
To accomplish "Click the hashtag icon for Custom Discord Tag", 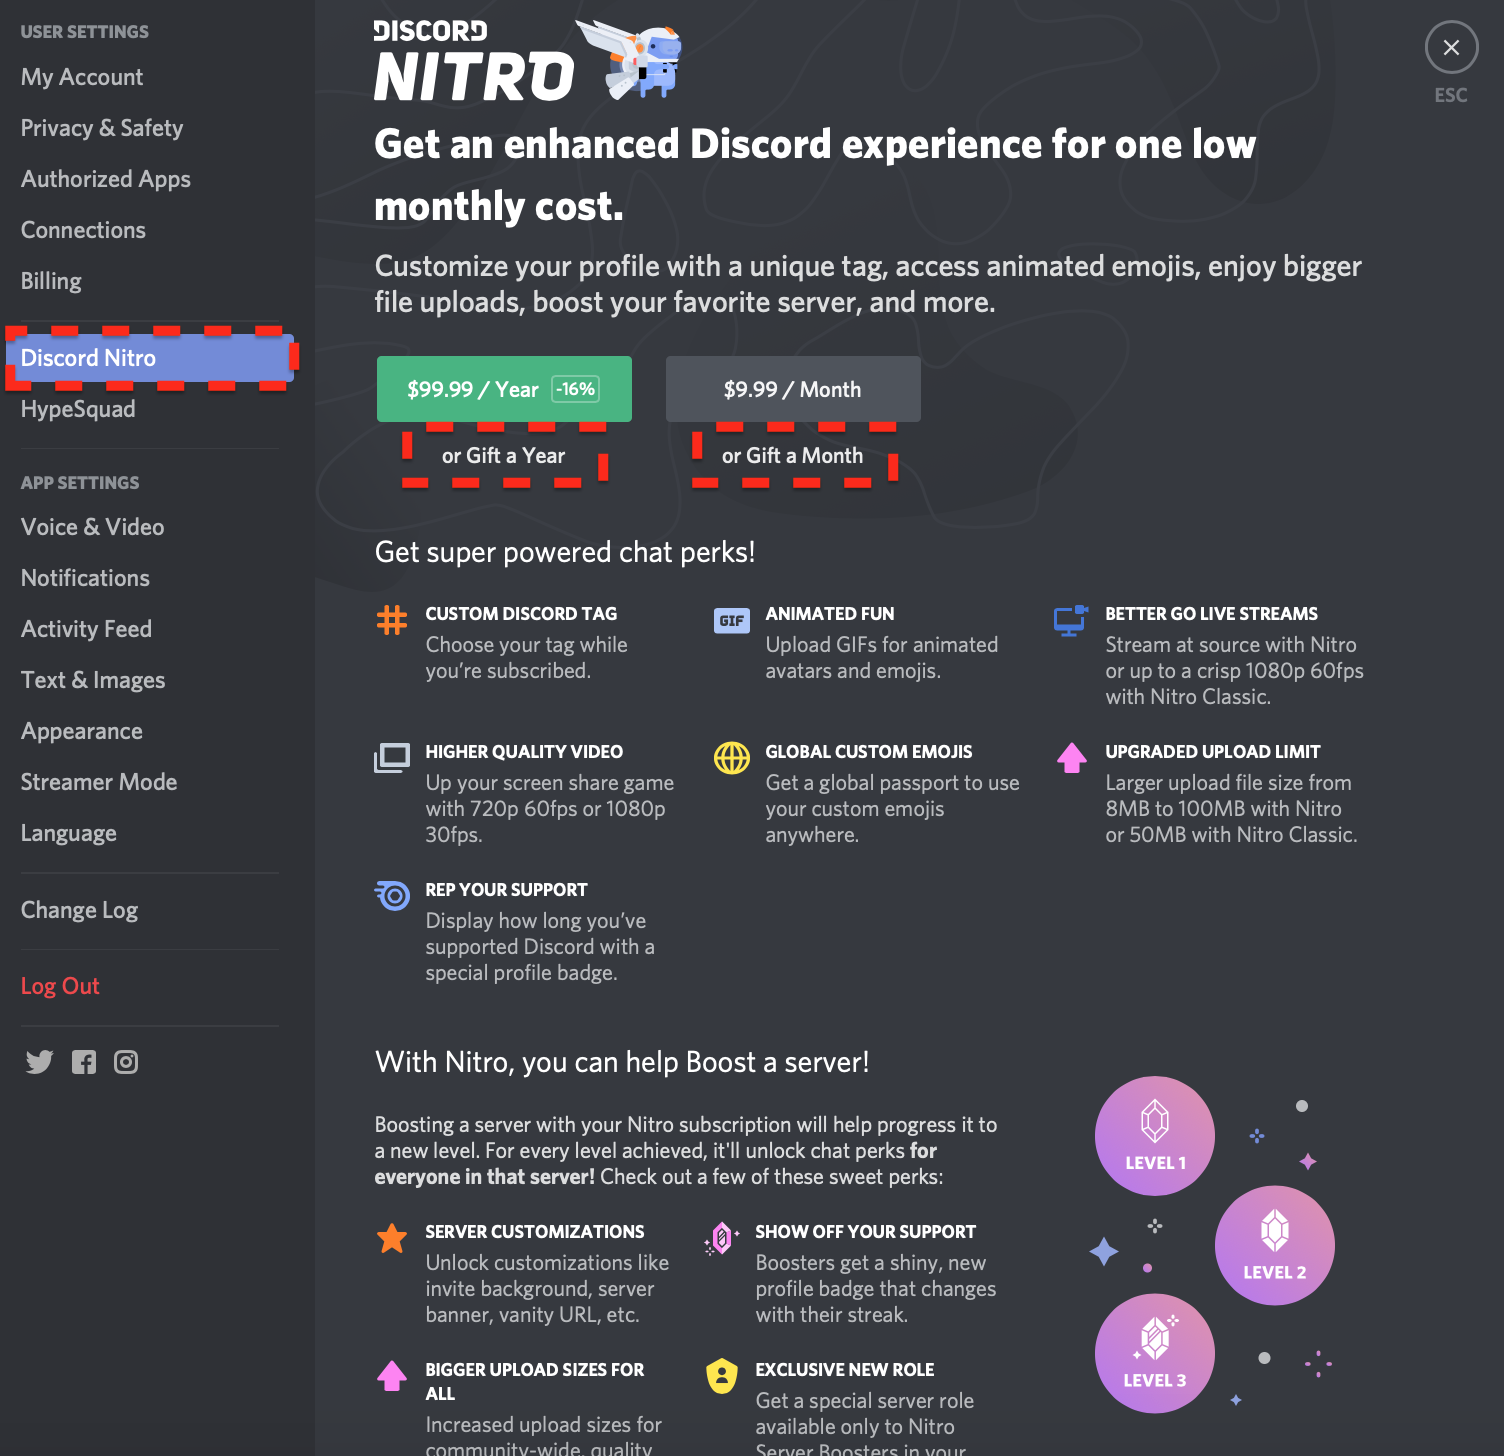I will point(392,620).
